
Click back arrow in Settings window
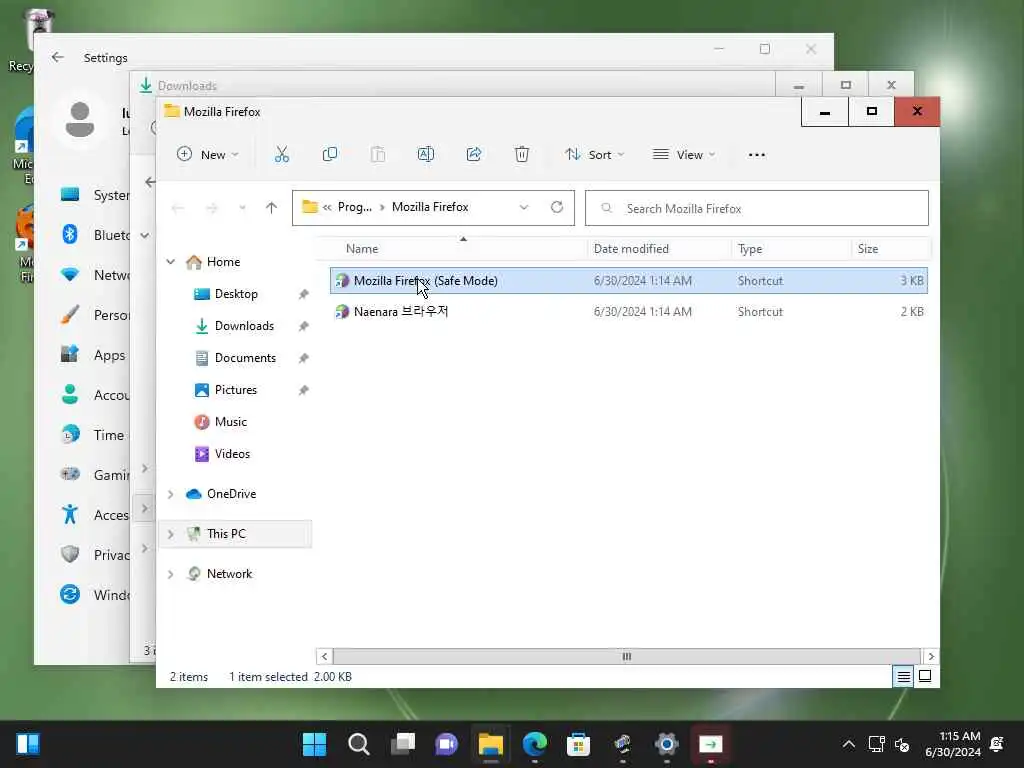58,57
